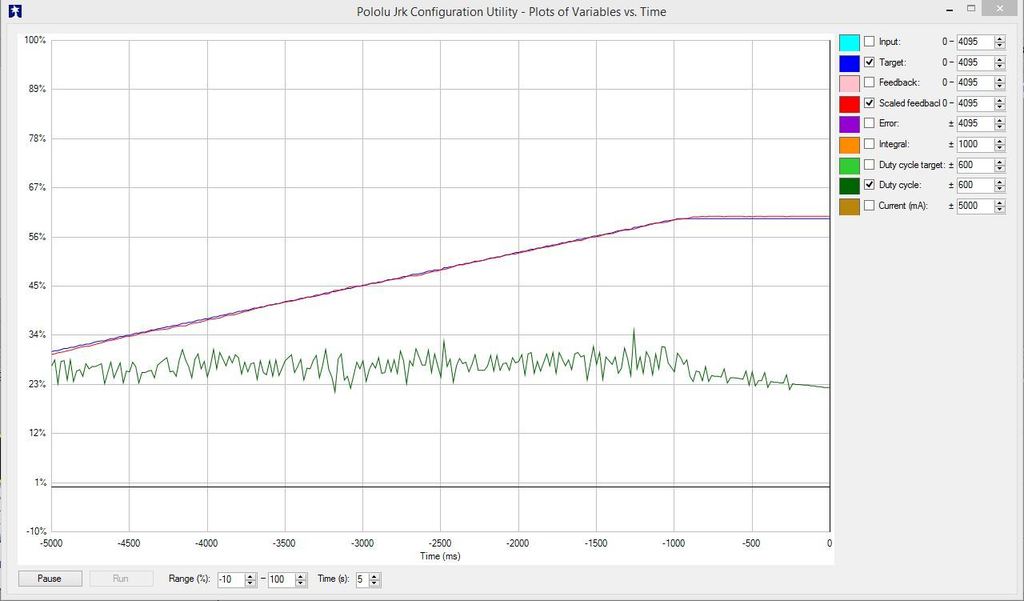
Task: Enable the Input variable checkbox
Action: pyautogui.click(x=869, y=41)
